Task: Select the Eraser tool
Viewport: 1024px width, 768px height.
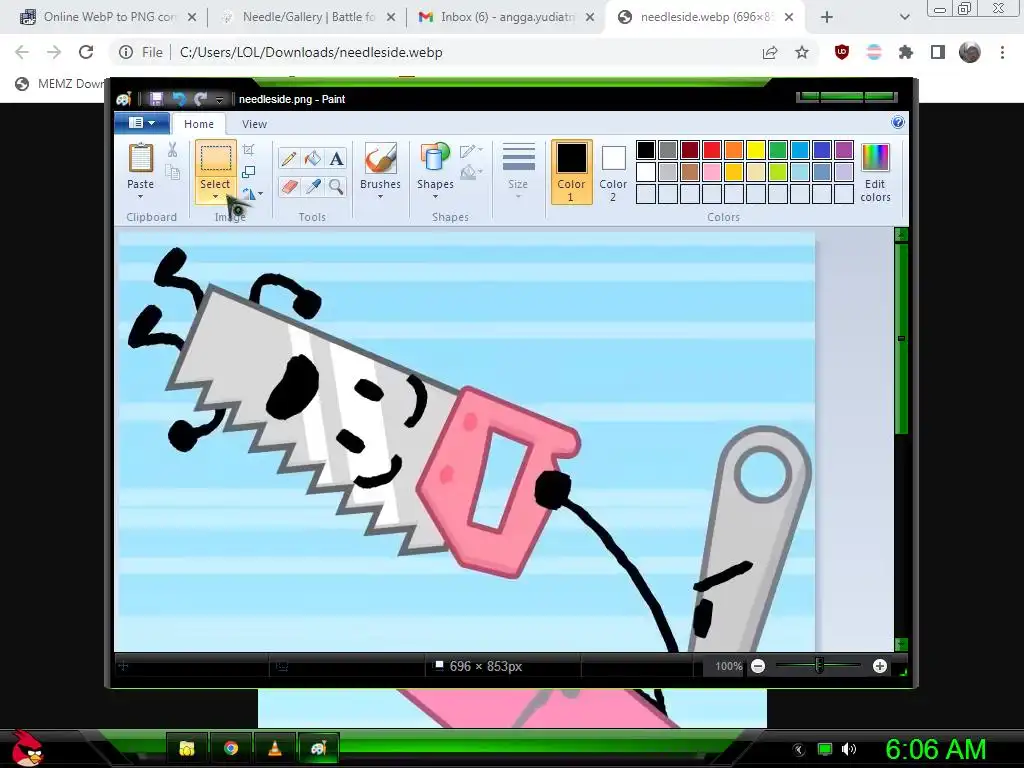Action: 289,187
